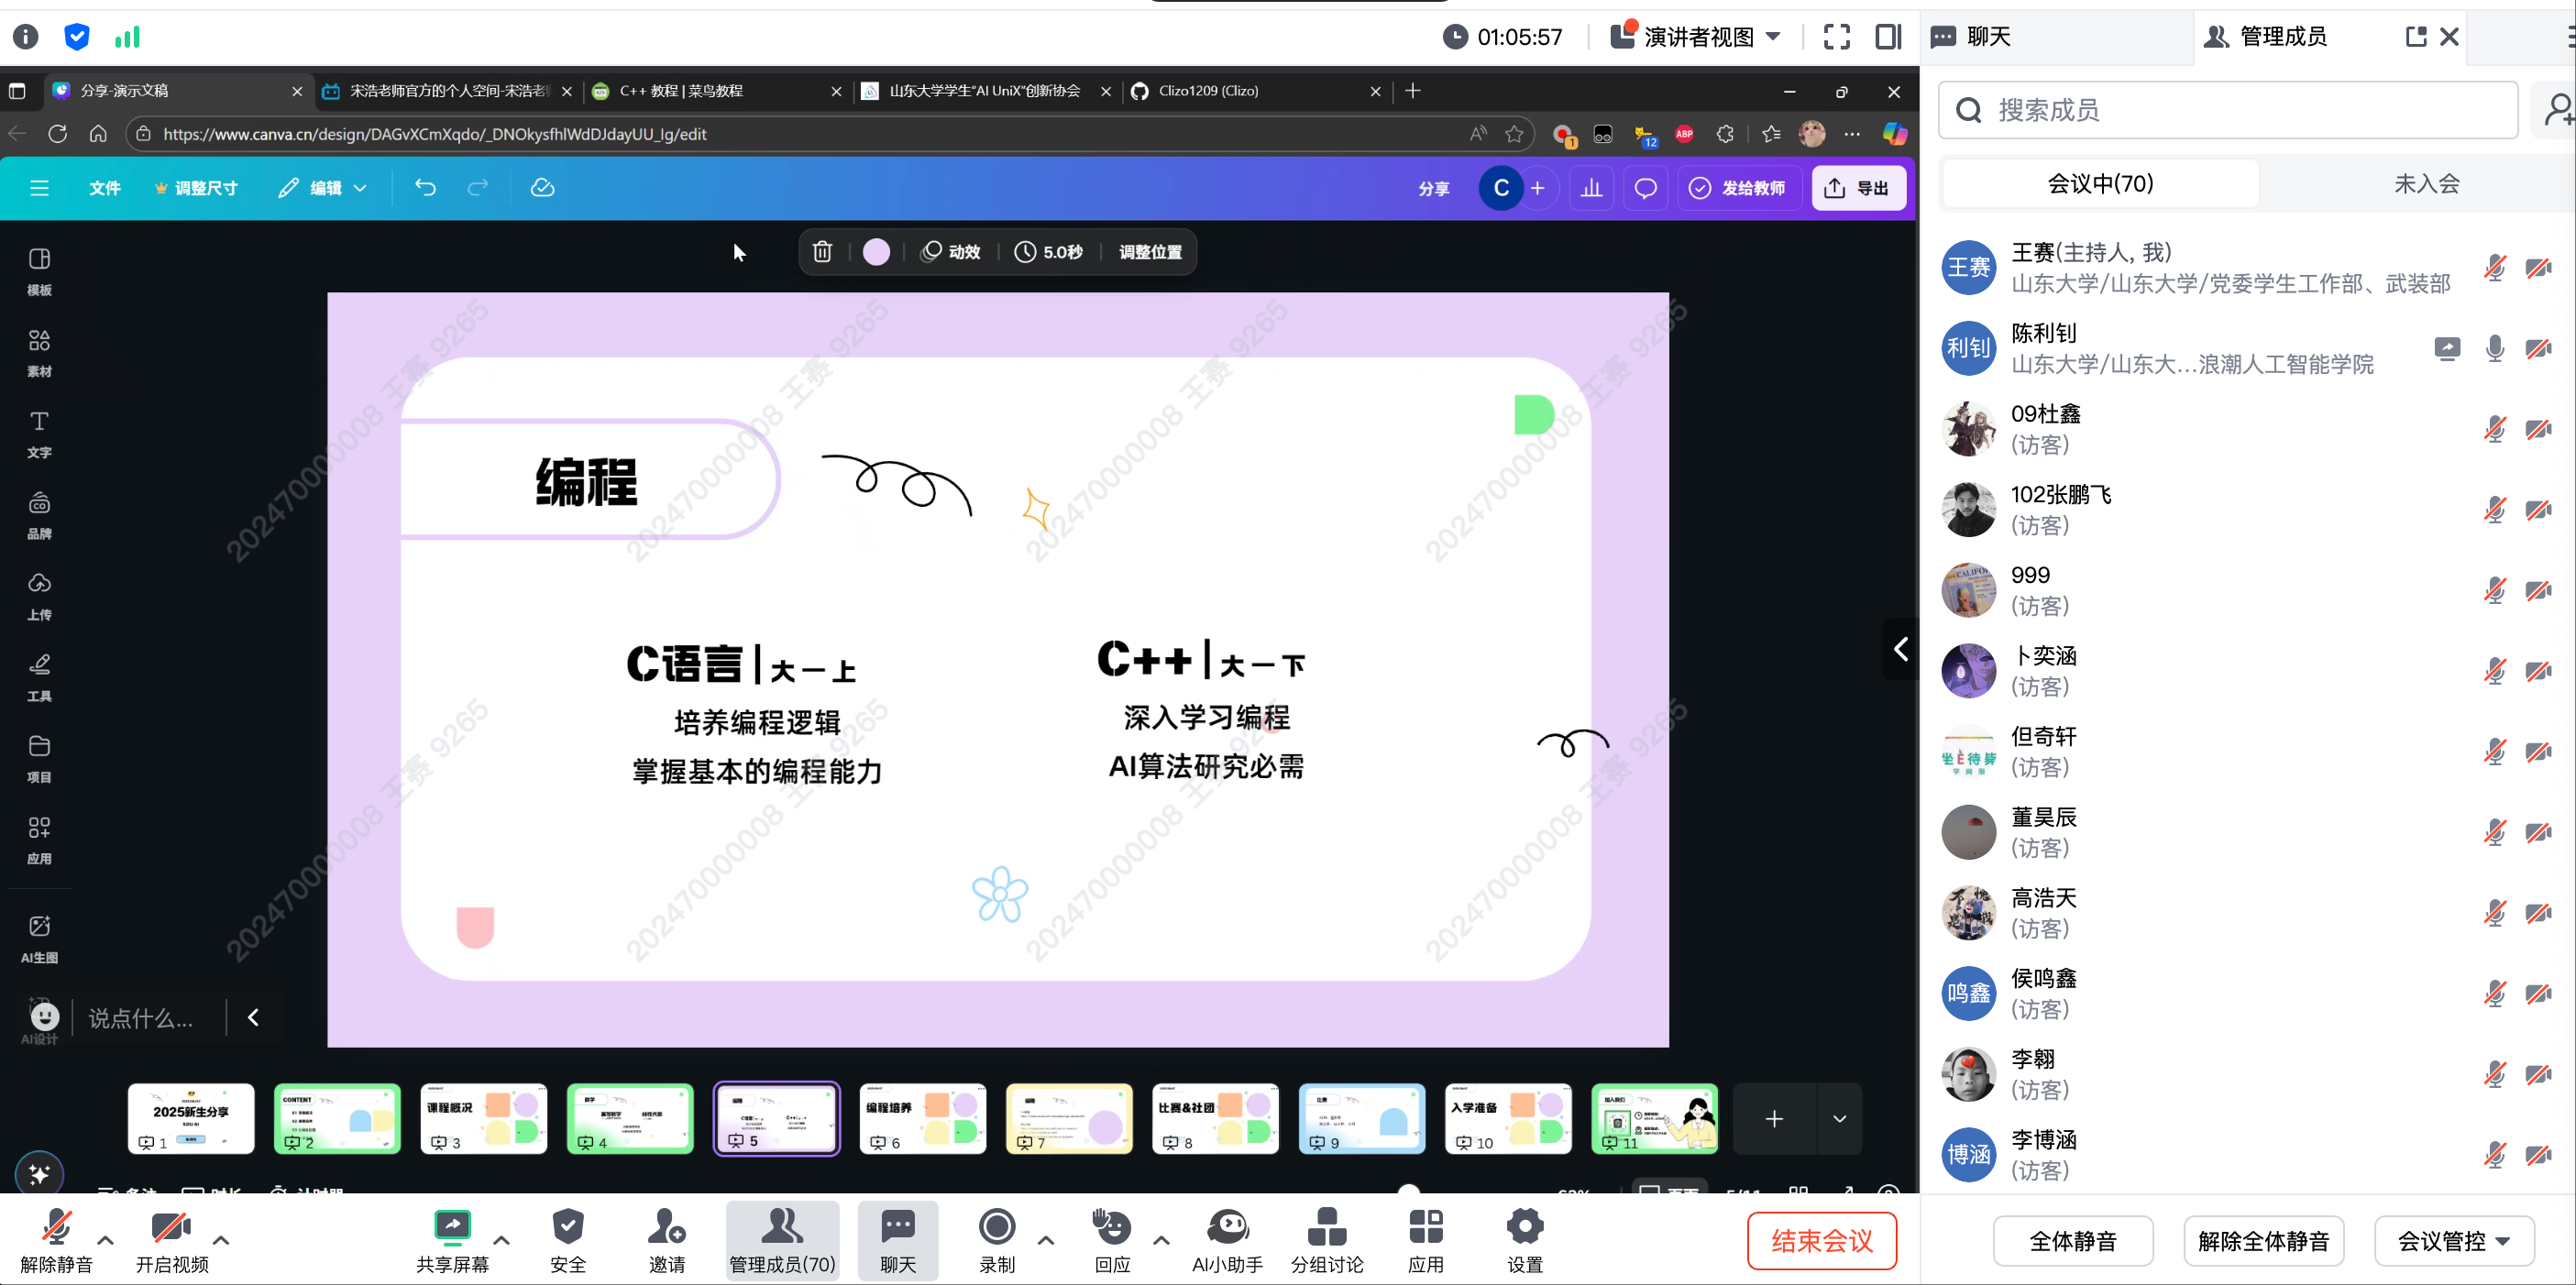
Task: Mute 陈利钊's microphone in member list
Action: [x=2494, y=348]
